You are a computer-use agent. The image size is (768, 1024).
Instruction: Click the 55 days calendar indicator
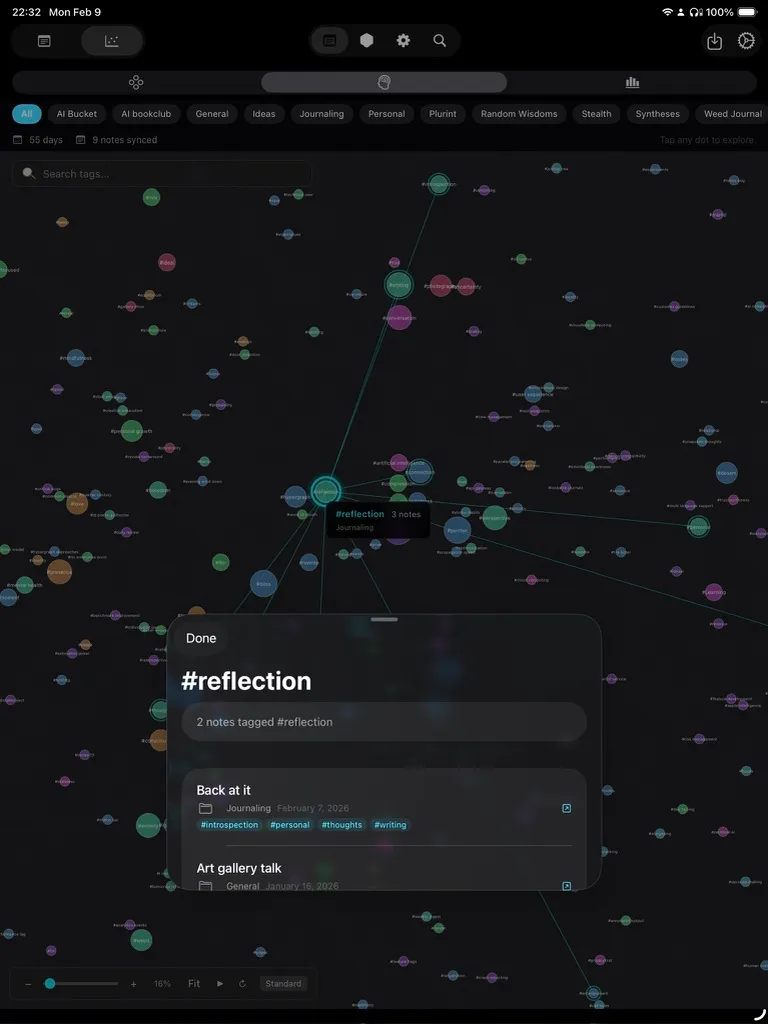tap(38, 140)
